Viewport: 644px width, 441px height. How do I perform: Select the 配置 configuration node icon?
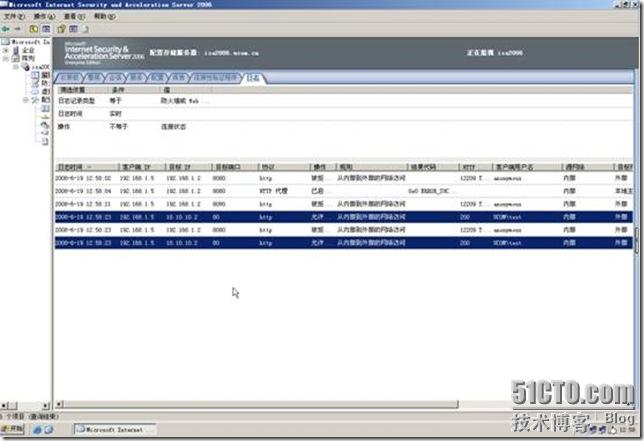click(x=36, y=100)
